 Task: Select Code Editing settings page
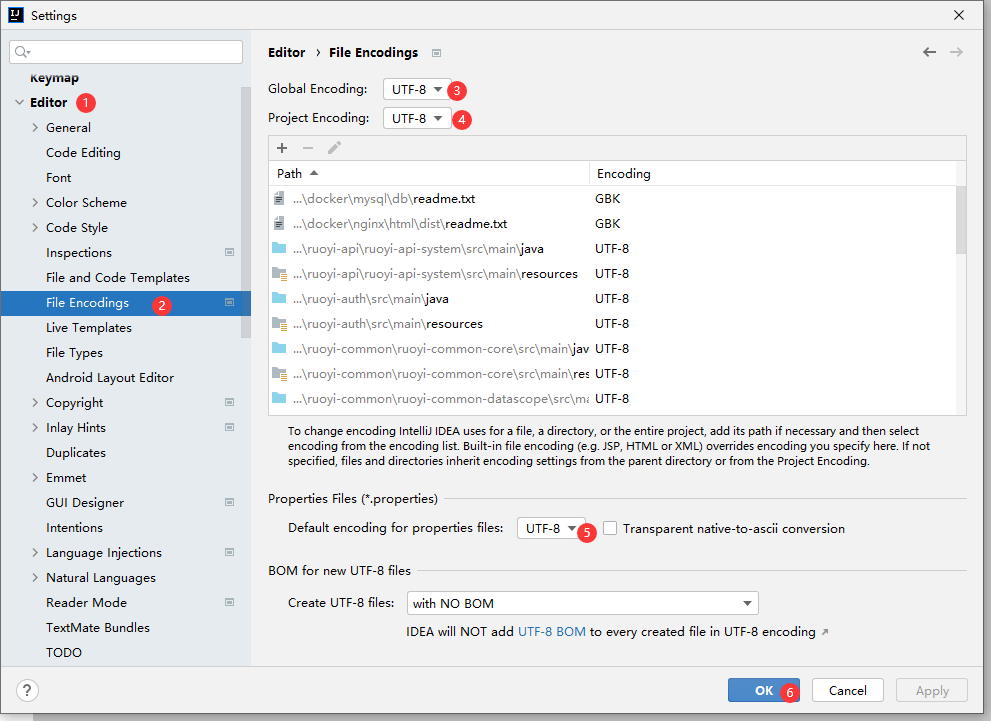[x=83, y=152]
